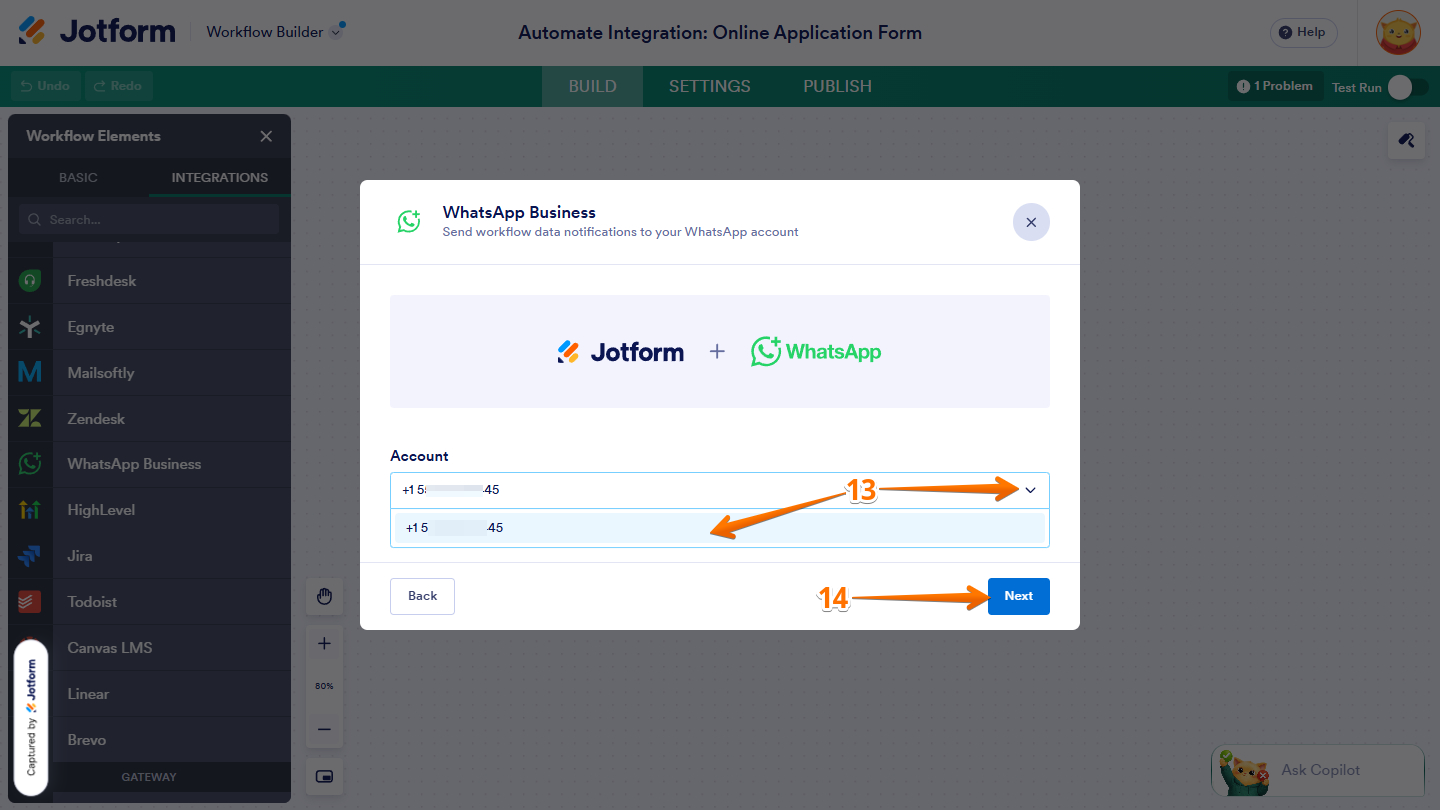Click the Todoist integration icon

point(30,602)
